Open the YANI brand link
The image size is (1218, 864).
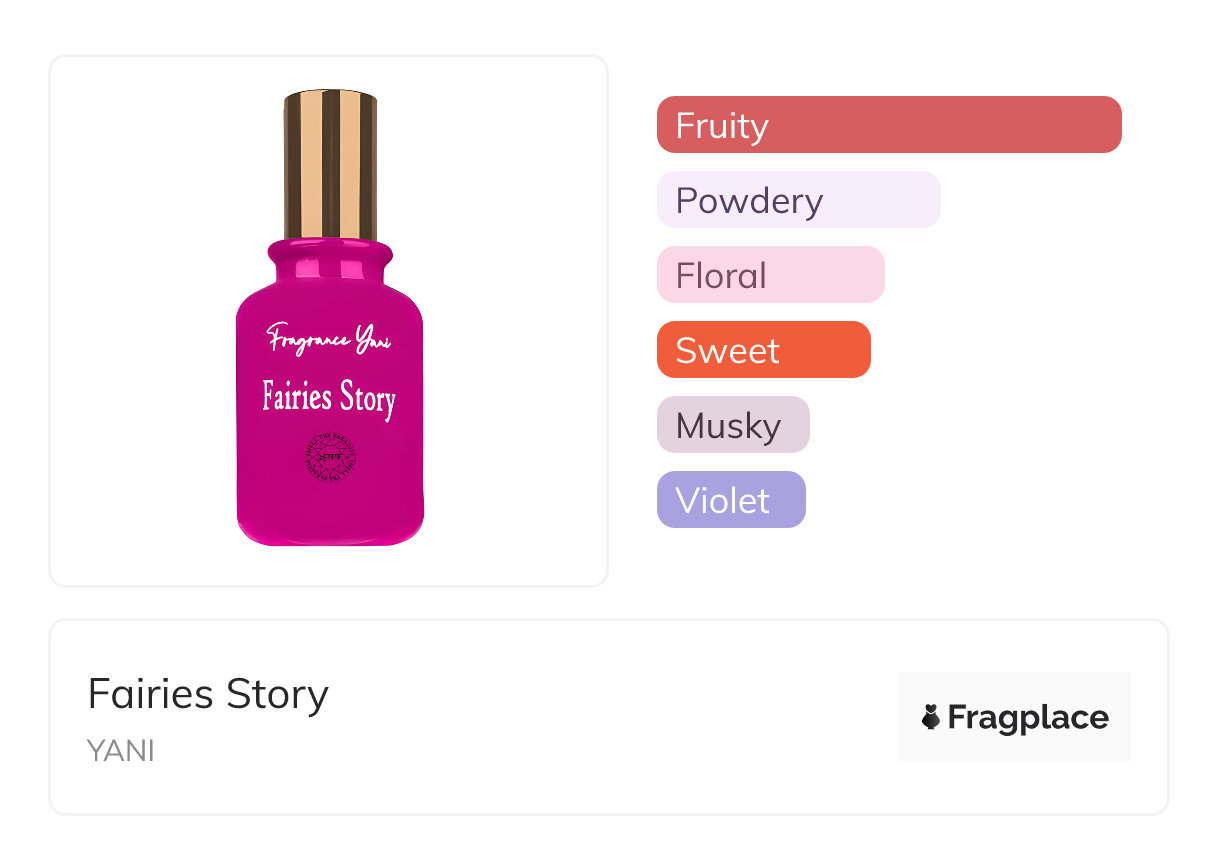point(121,751)
